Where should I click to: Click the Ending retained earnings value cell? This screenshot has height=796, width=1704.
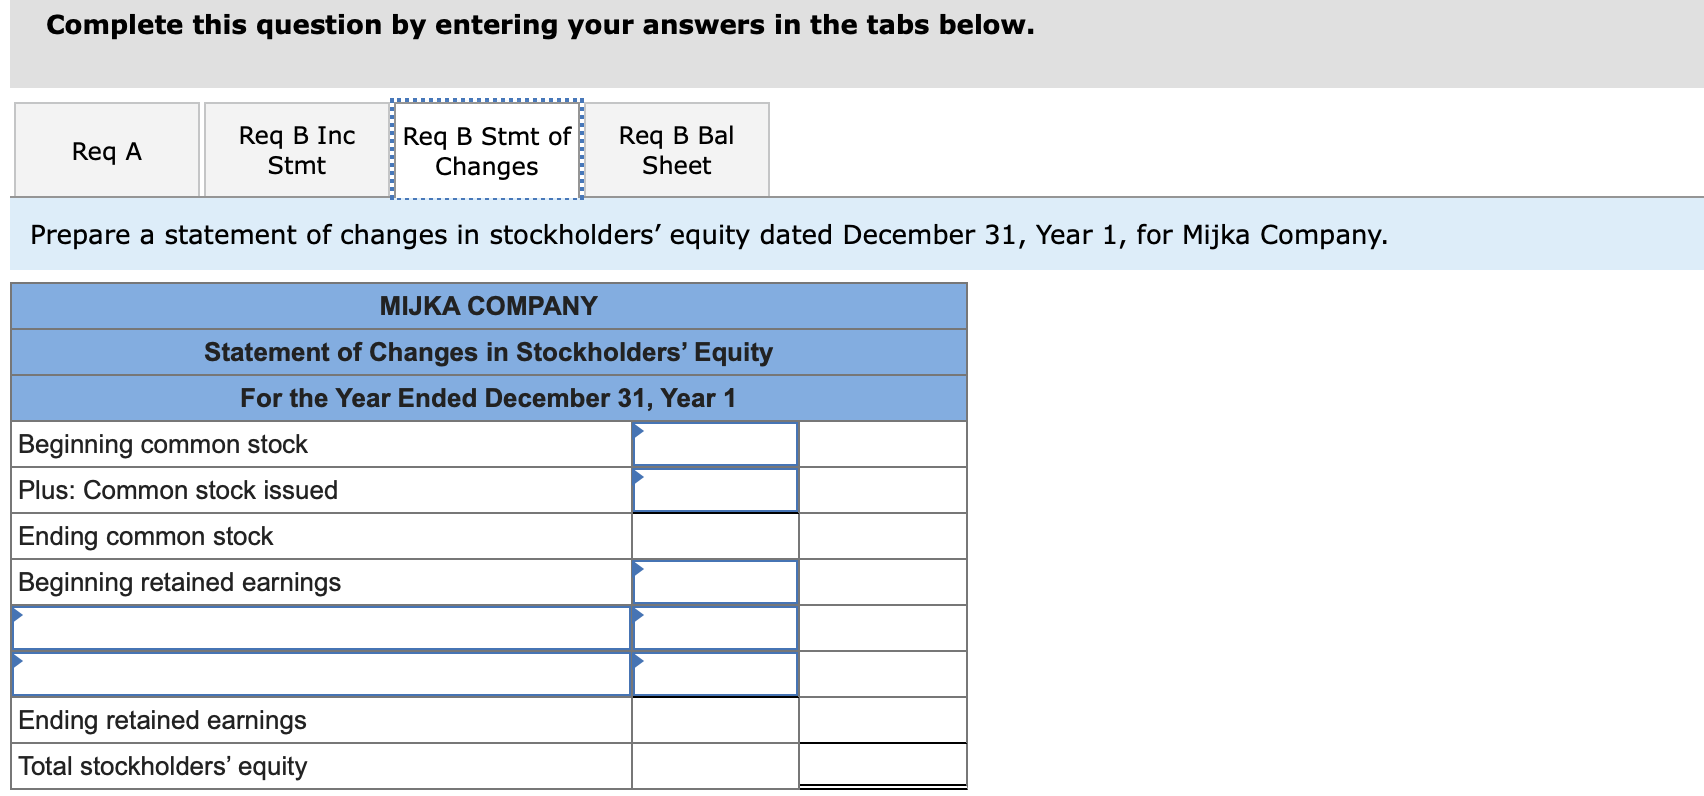point(713,719)
